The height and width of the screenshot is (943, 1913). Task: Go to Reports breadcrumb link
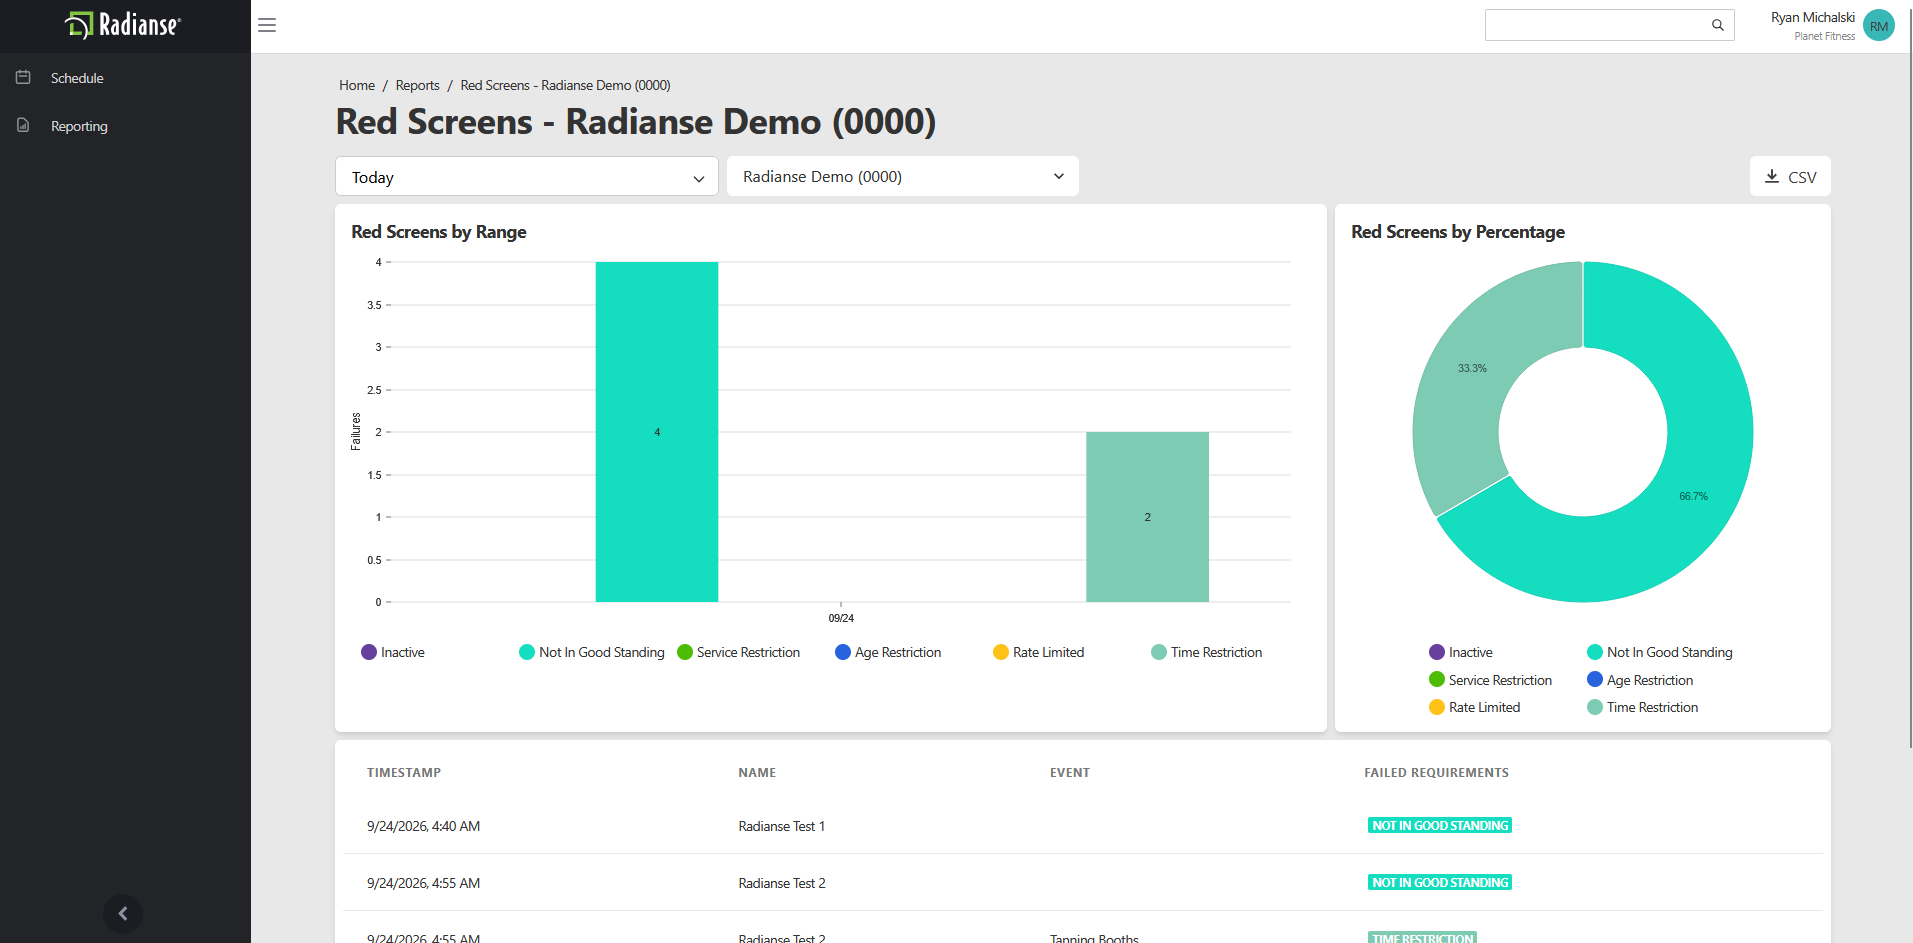(417, 85)
